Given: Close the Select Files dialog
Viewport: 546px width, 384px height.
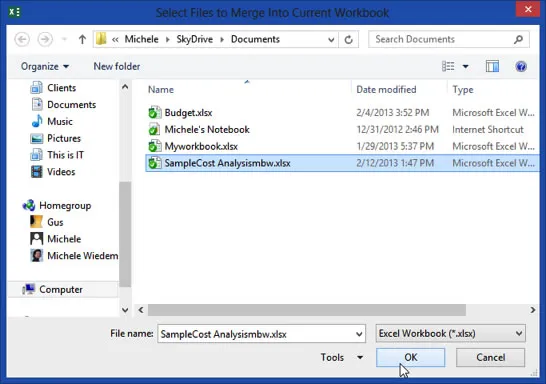Looking at the screenshot, I should (x=528, y=9).
